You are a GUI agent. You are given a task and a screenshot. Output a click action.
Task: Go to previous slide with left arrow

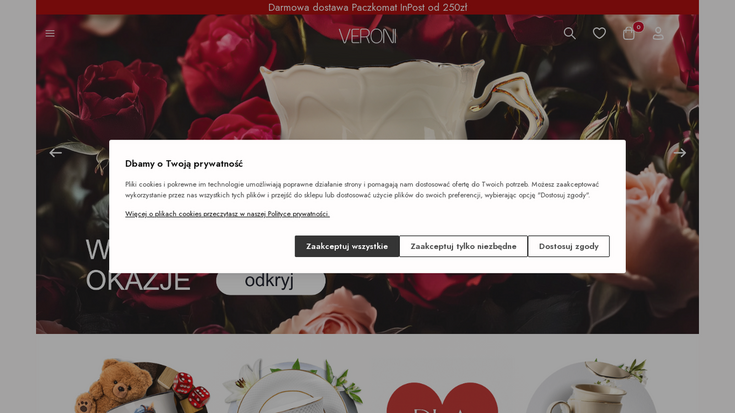coord(55,153)
